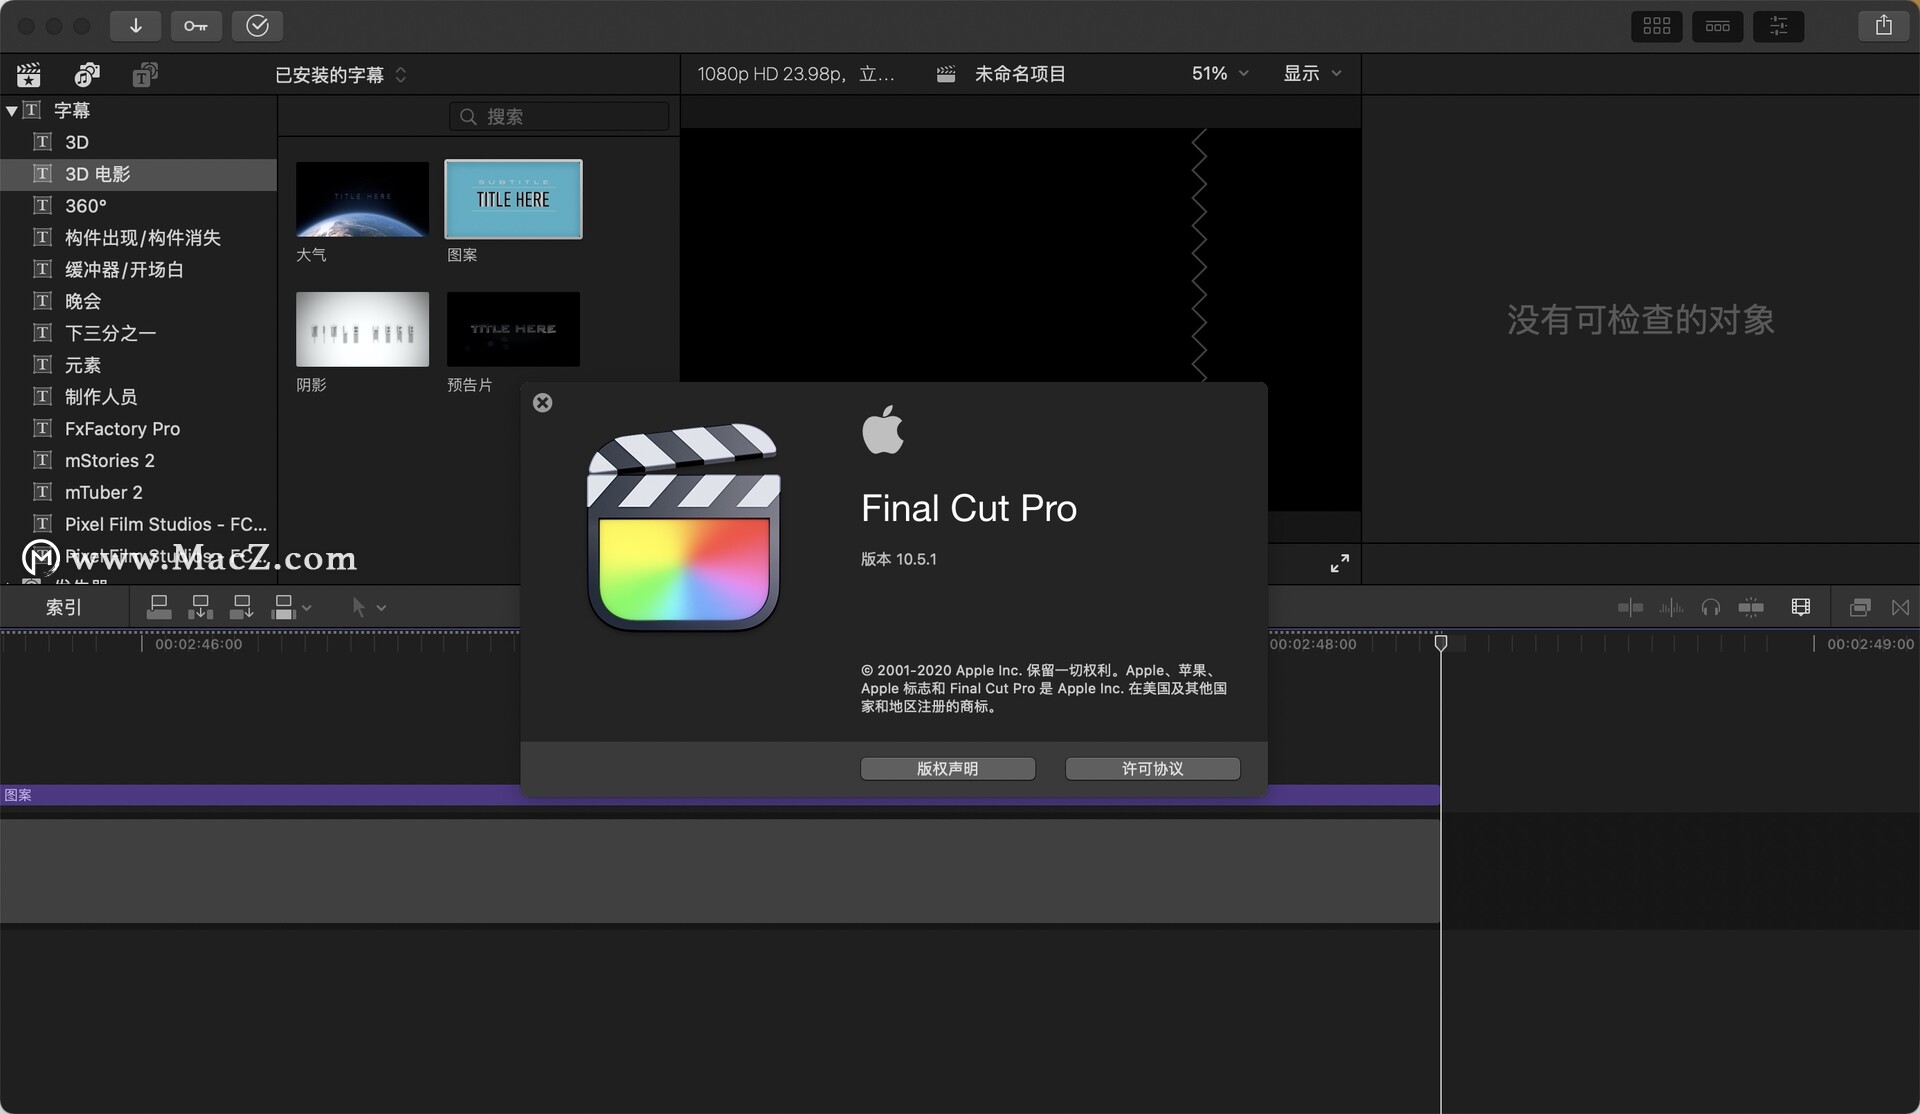Click the 00:02:46:00 timeline ruler mark
Image resolution: width=1920 pixels, height=1114 pixels.
(198, 645)
